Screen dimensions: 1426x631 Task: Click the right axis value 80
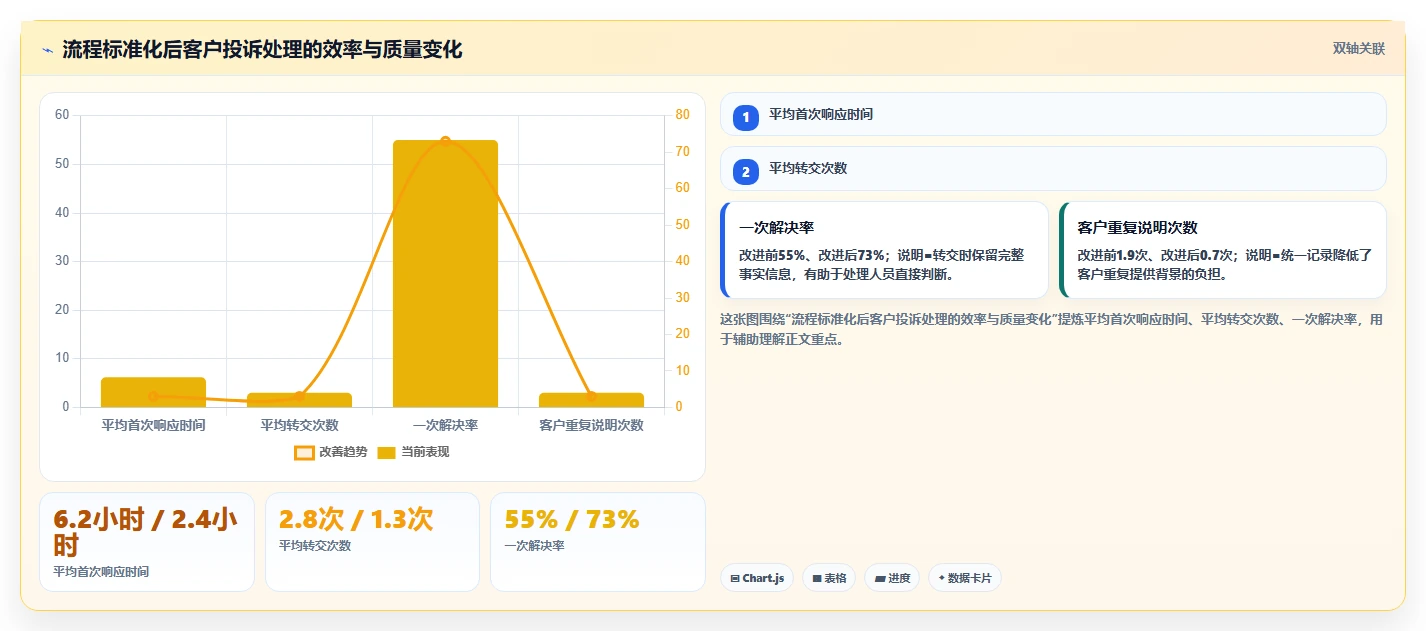[x=682, y=115]
